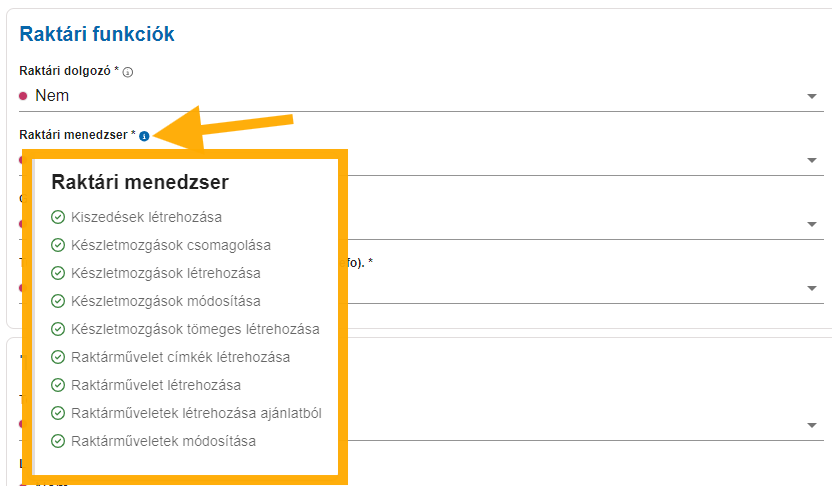Click the Kiszedések létrehozása green check icon
The image size is (832, 486).
click(x=58, y=217)
